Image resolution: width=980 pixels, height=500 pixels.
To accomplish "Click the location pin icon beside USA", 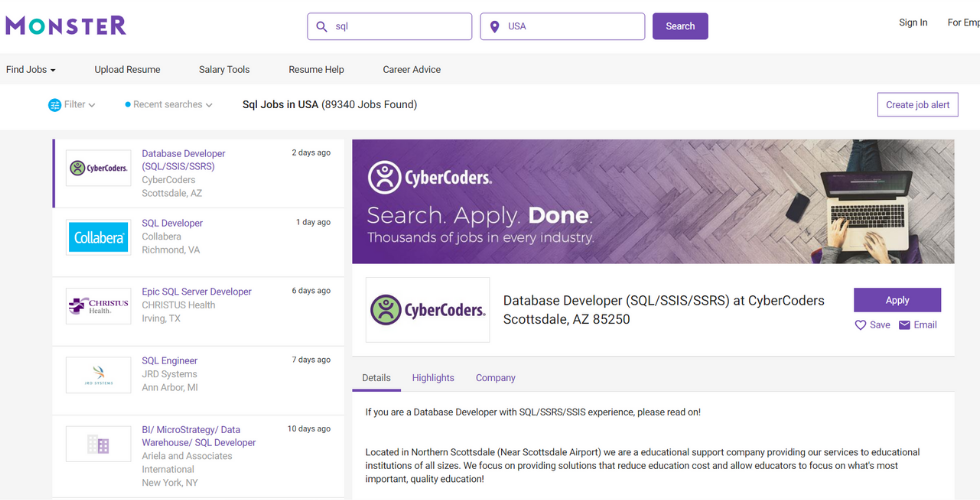I will pos(495,26).
